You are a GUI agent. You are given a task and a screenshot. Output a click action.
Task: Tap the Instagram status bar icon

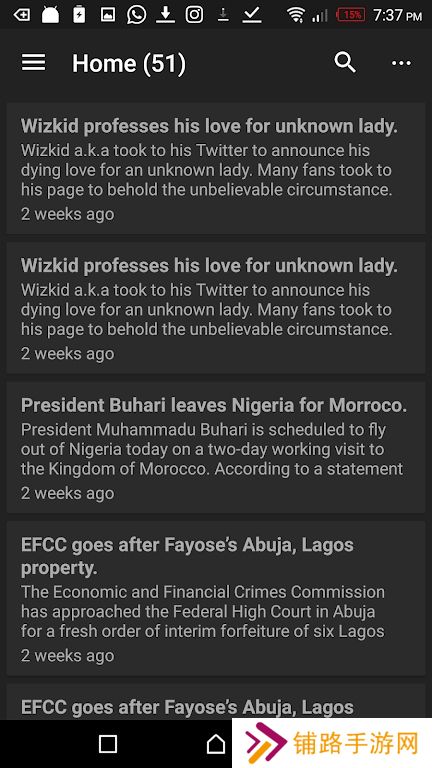click(x=194, y=15)
